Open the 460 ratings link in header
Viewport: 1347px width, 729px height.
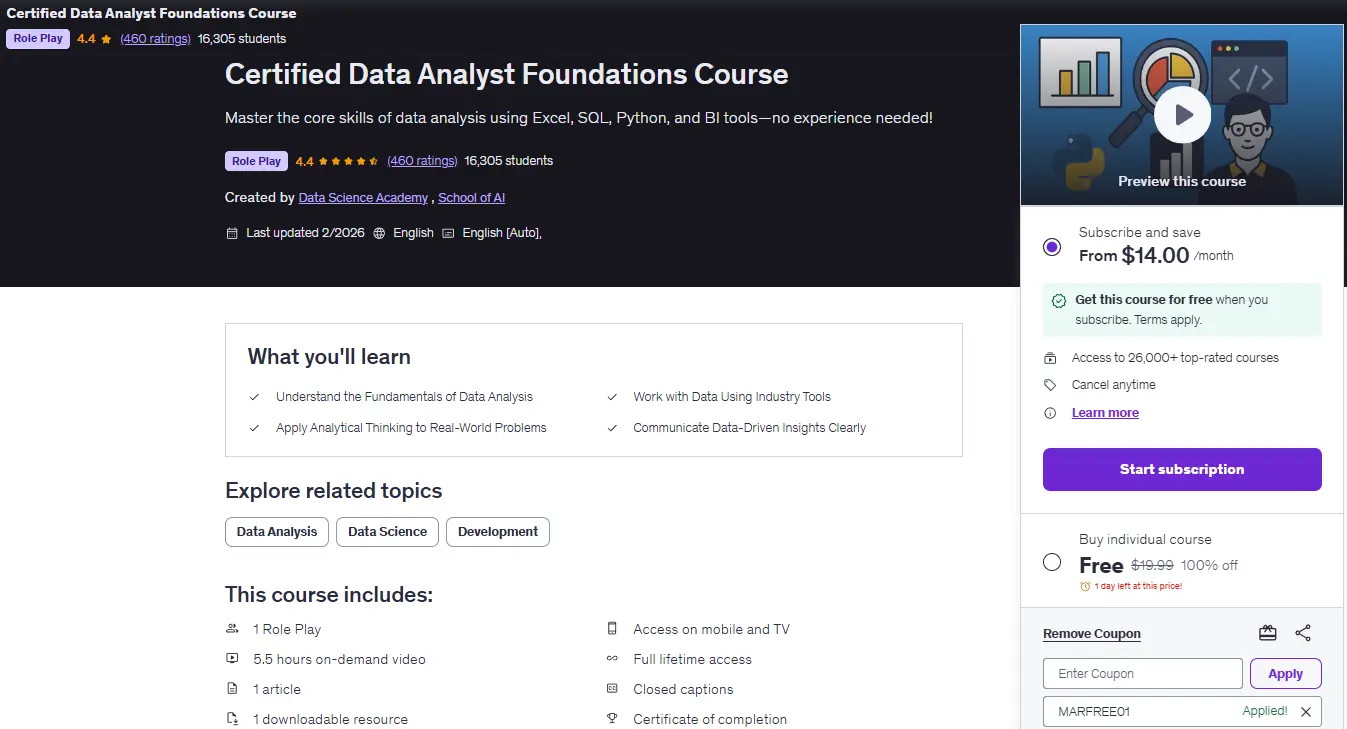click(x=422, y=161)
